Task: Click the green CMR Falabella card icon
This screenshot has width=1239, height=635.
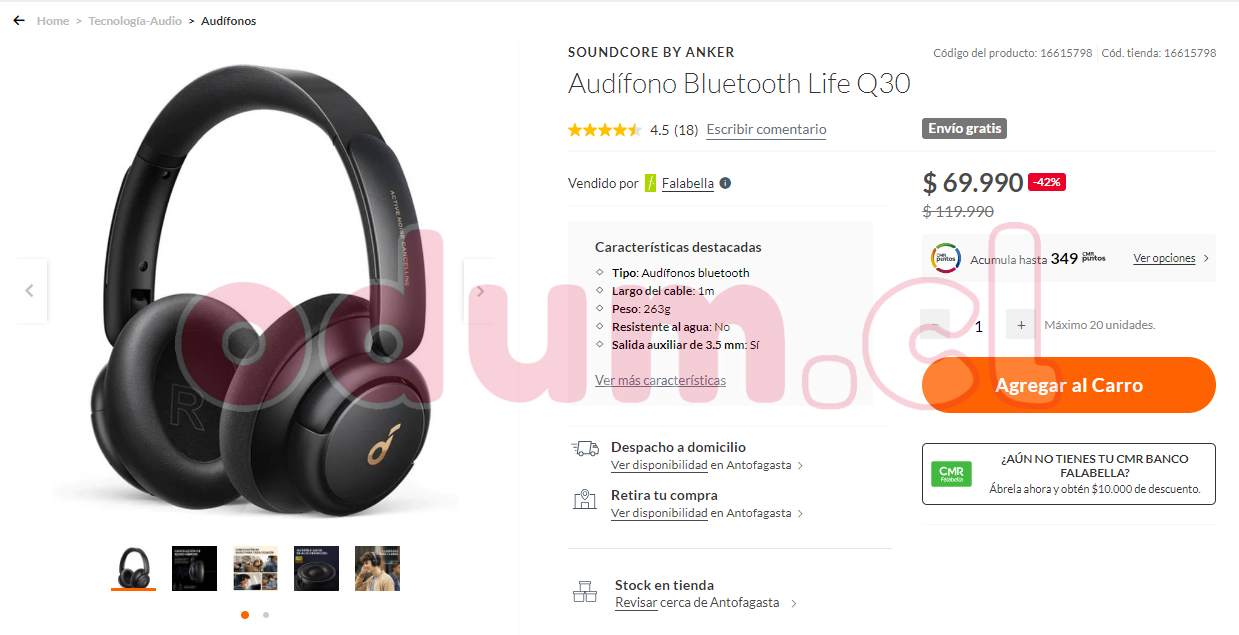Action: pos(951,475)
